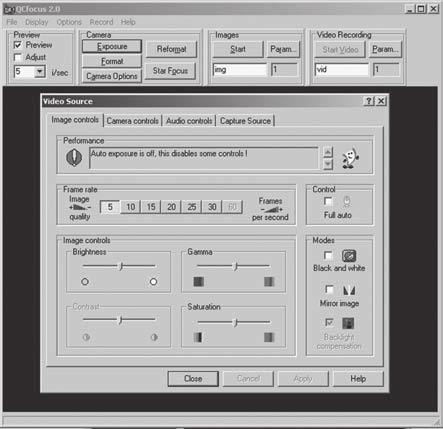Open the Help menu
The image size is (443, 429).
(128, 22)
